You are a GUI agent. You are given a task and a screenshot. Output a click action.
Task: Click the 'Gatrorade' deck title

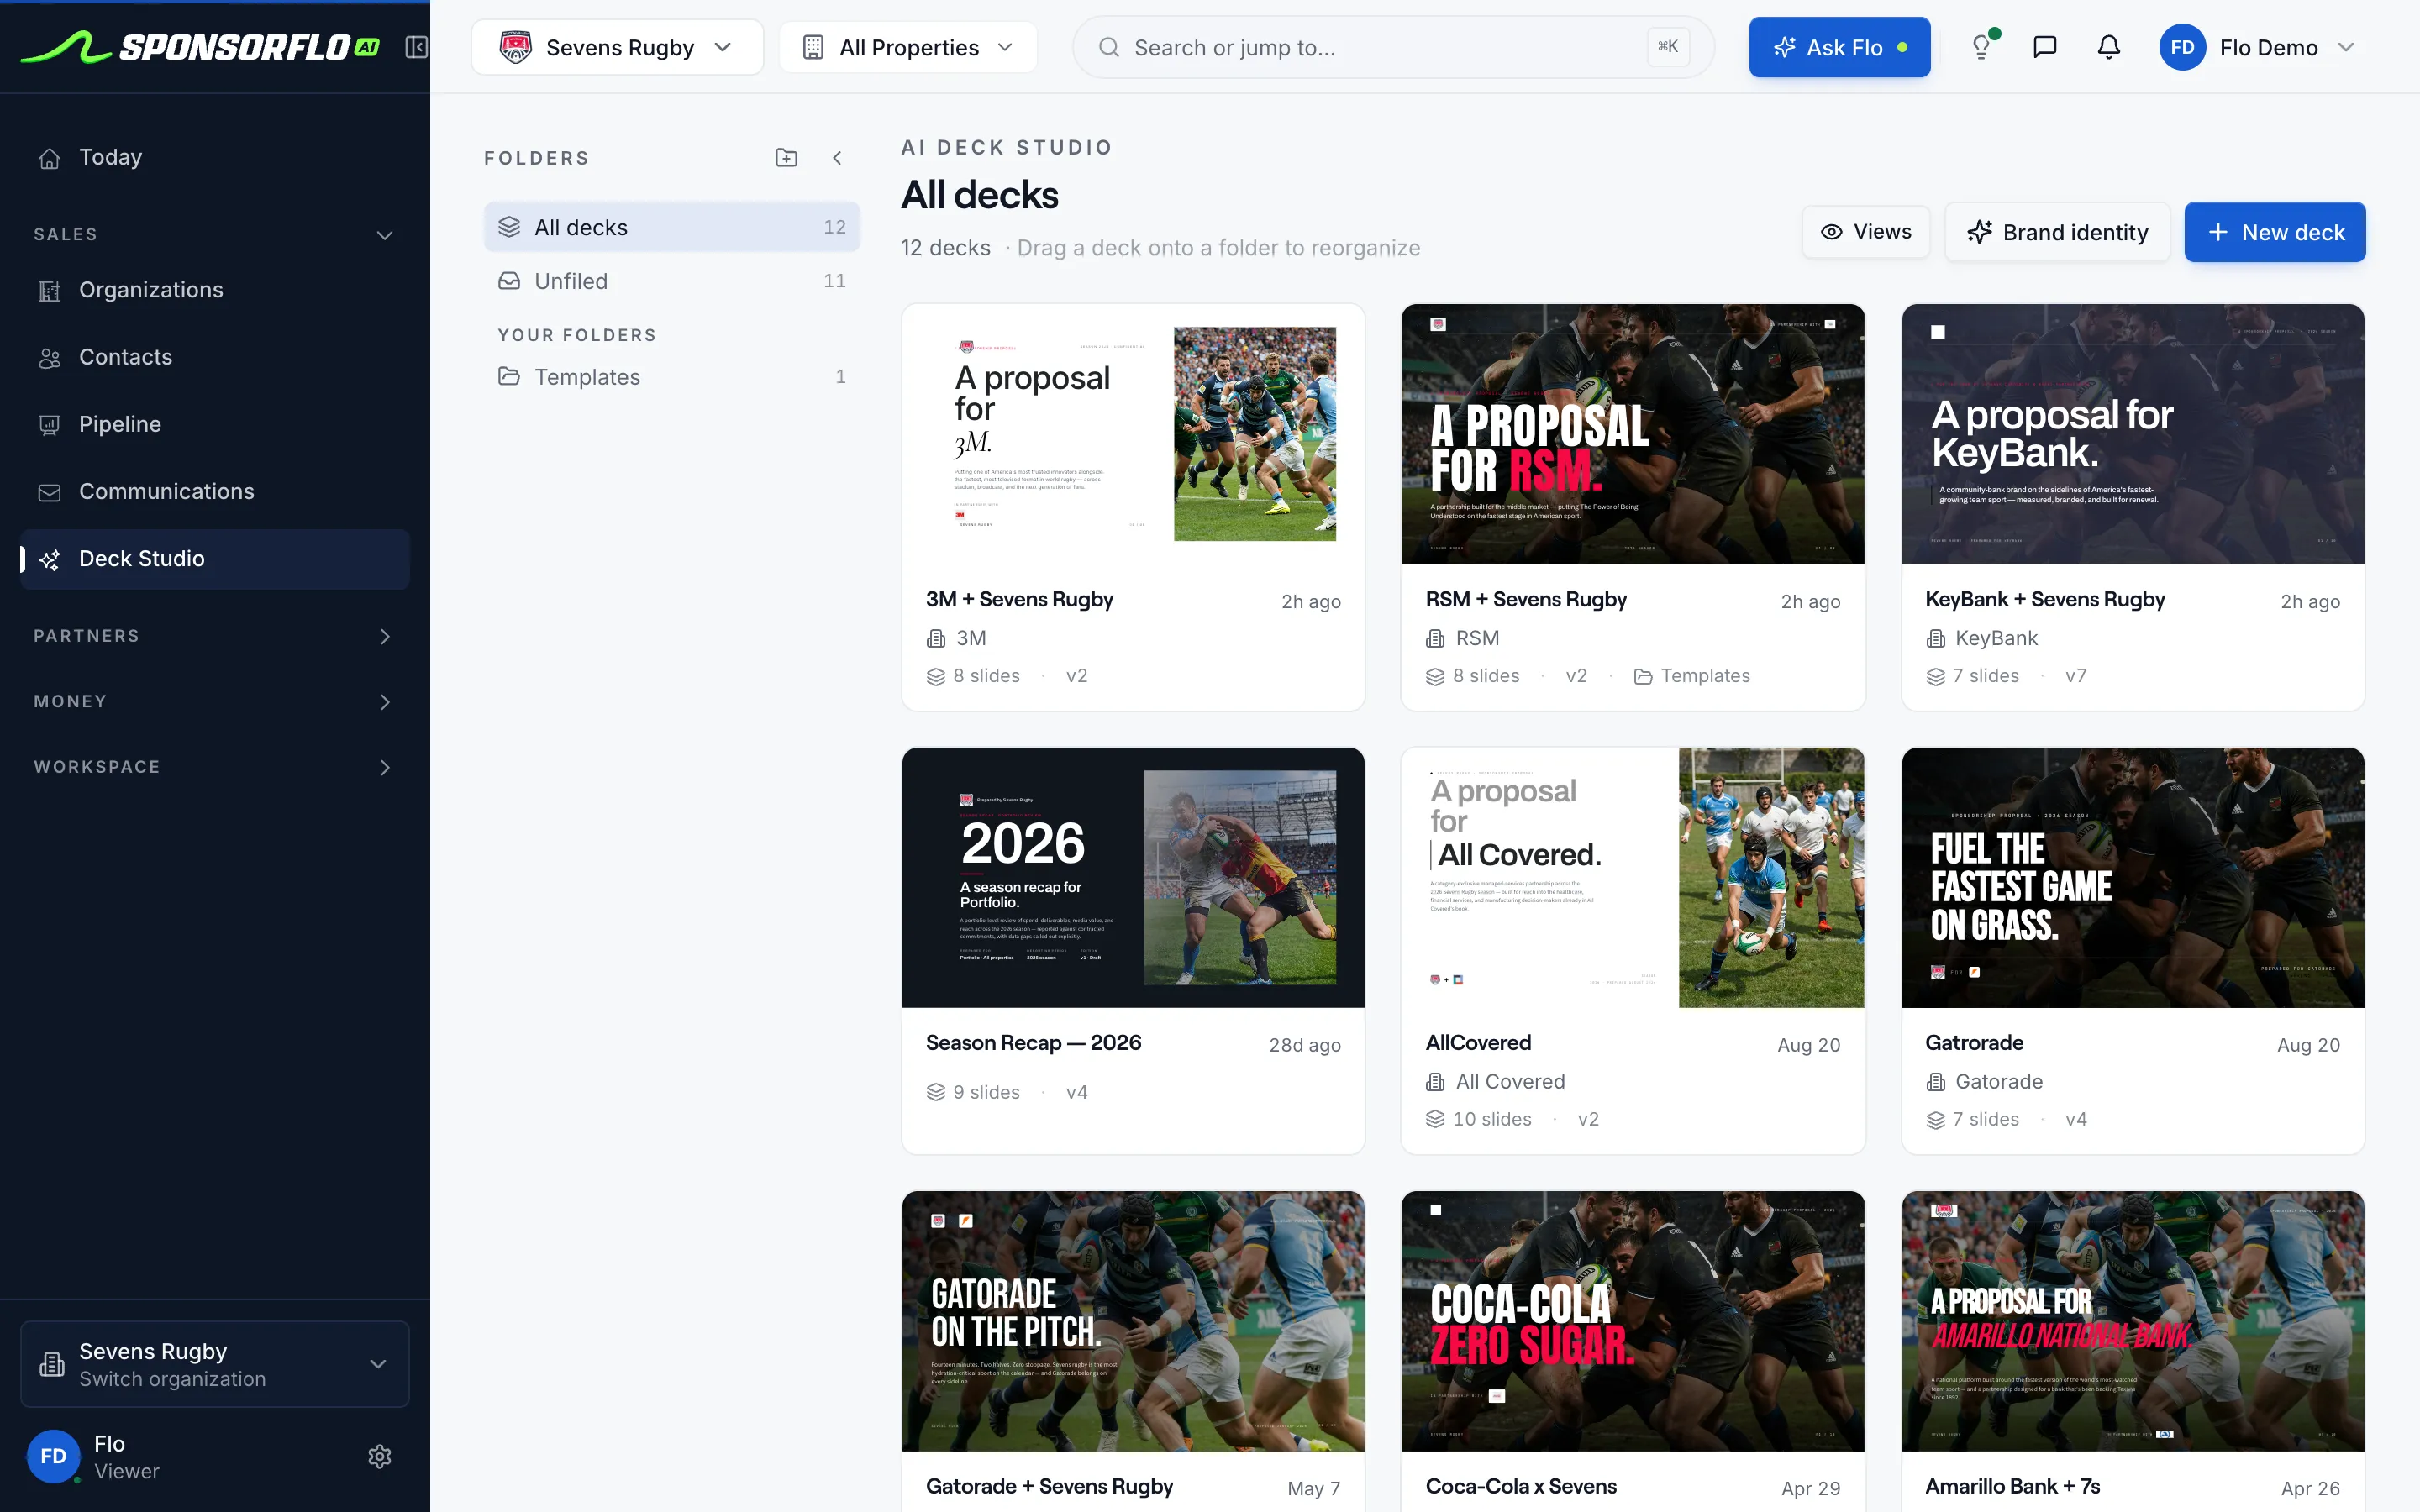pos(1974,1043)
